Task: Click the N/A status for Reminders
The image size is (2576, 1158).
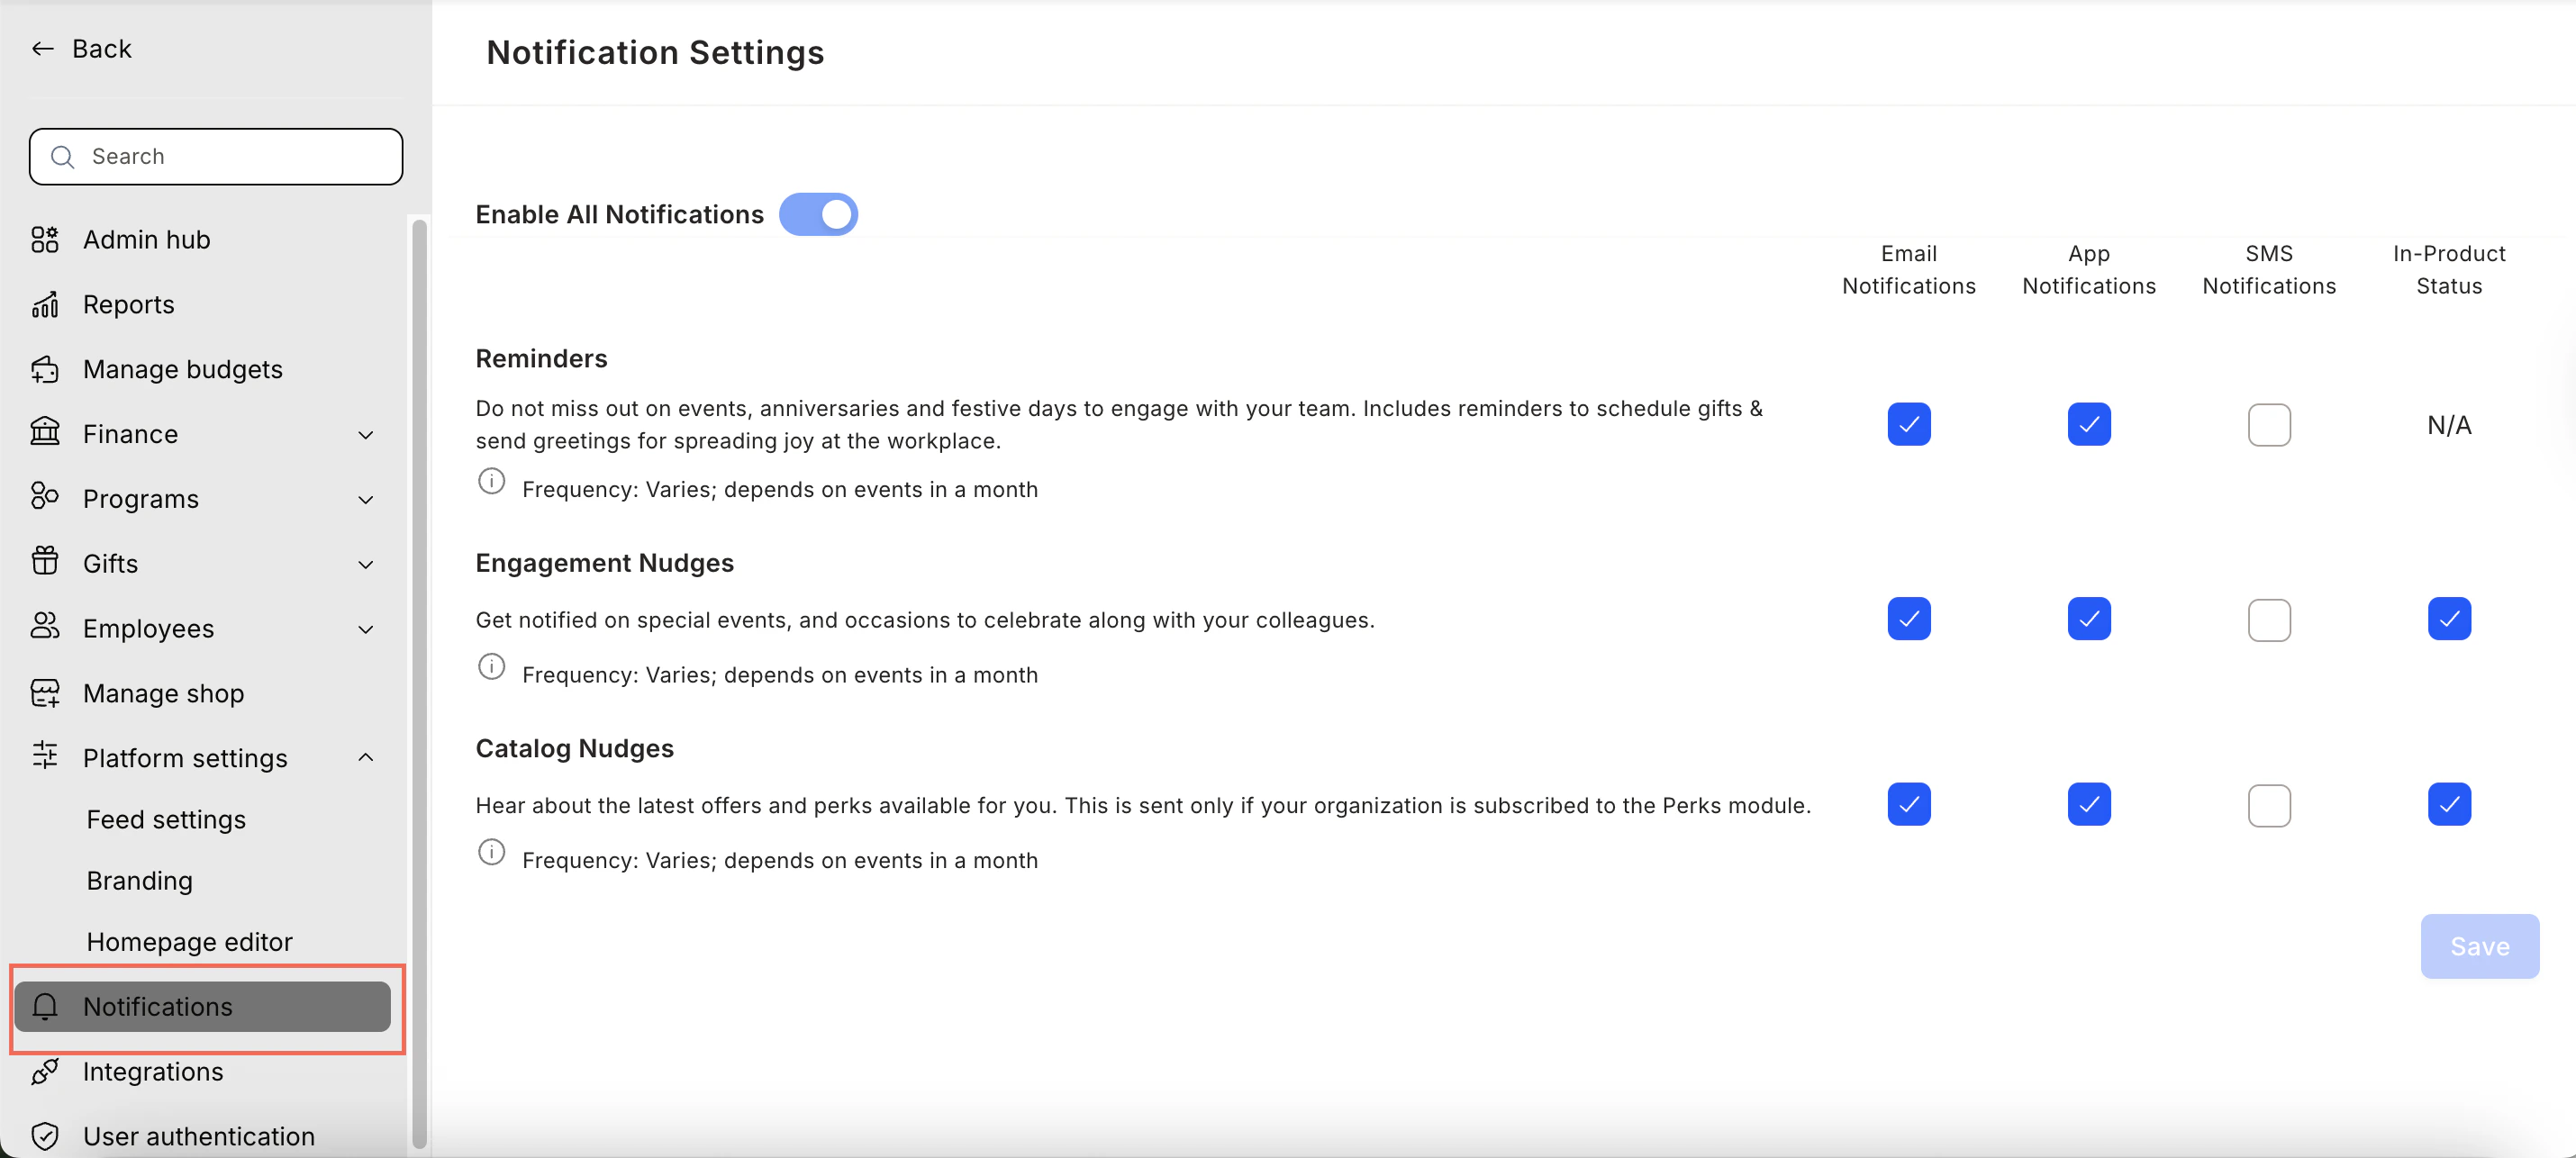Action: 2449,425
